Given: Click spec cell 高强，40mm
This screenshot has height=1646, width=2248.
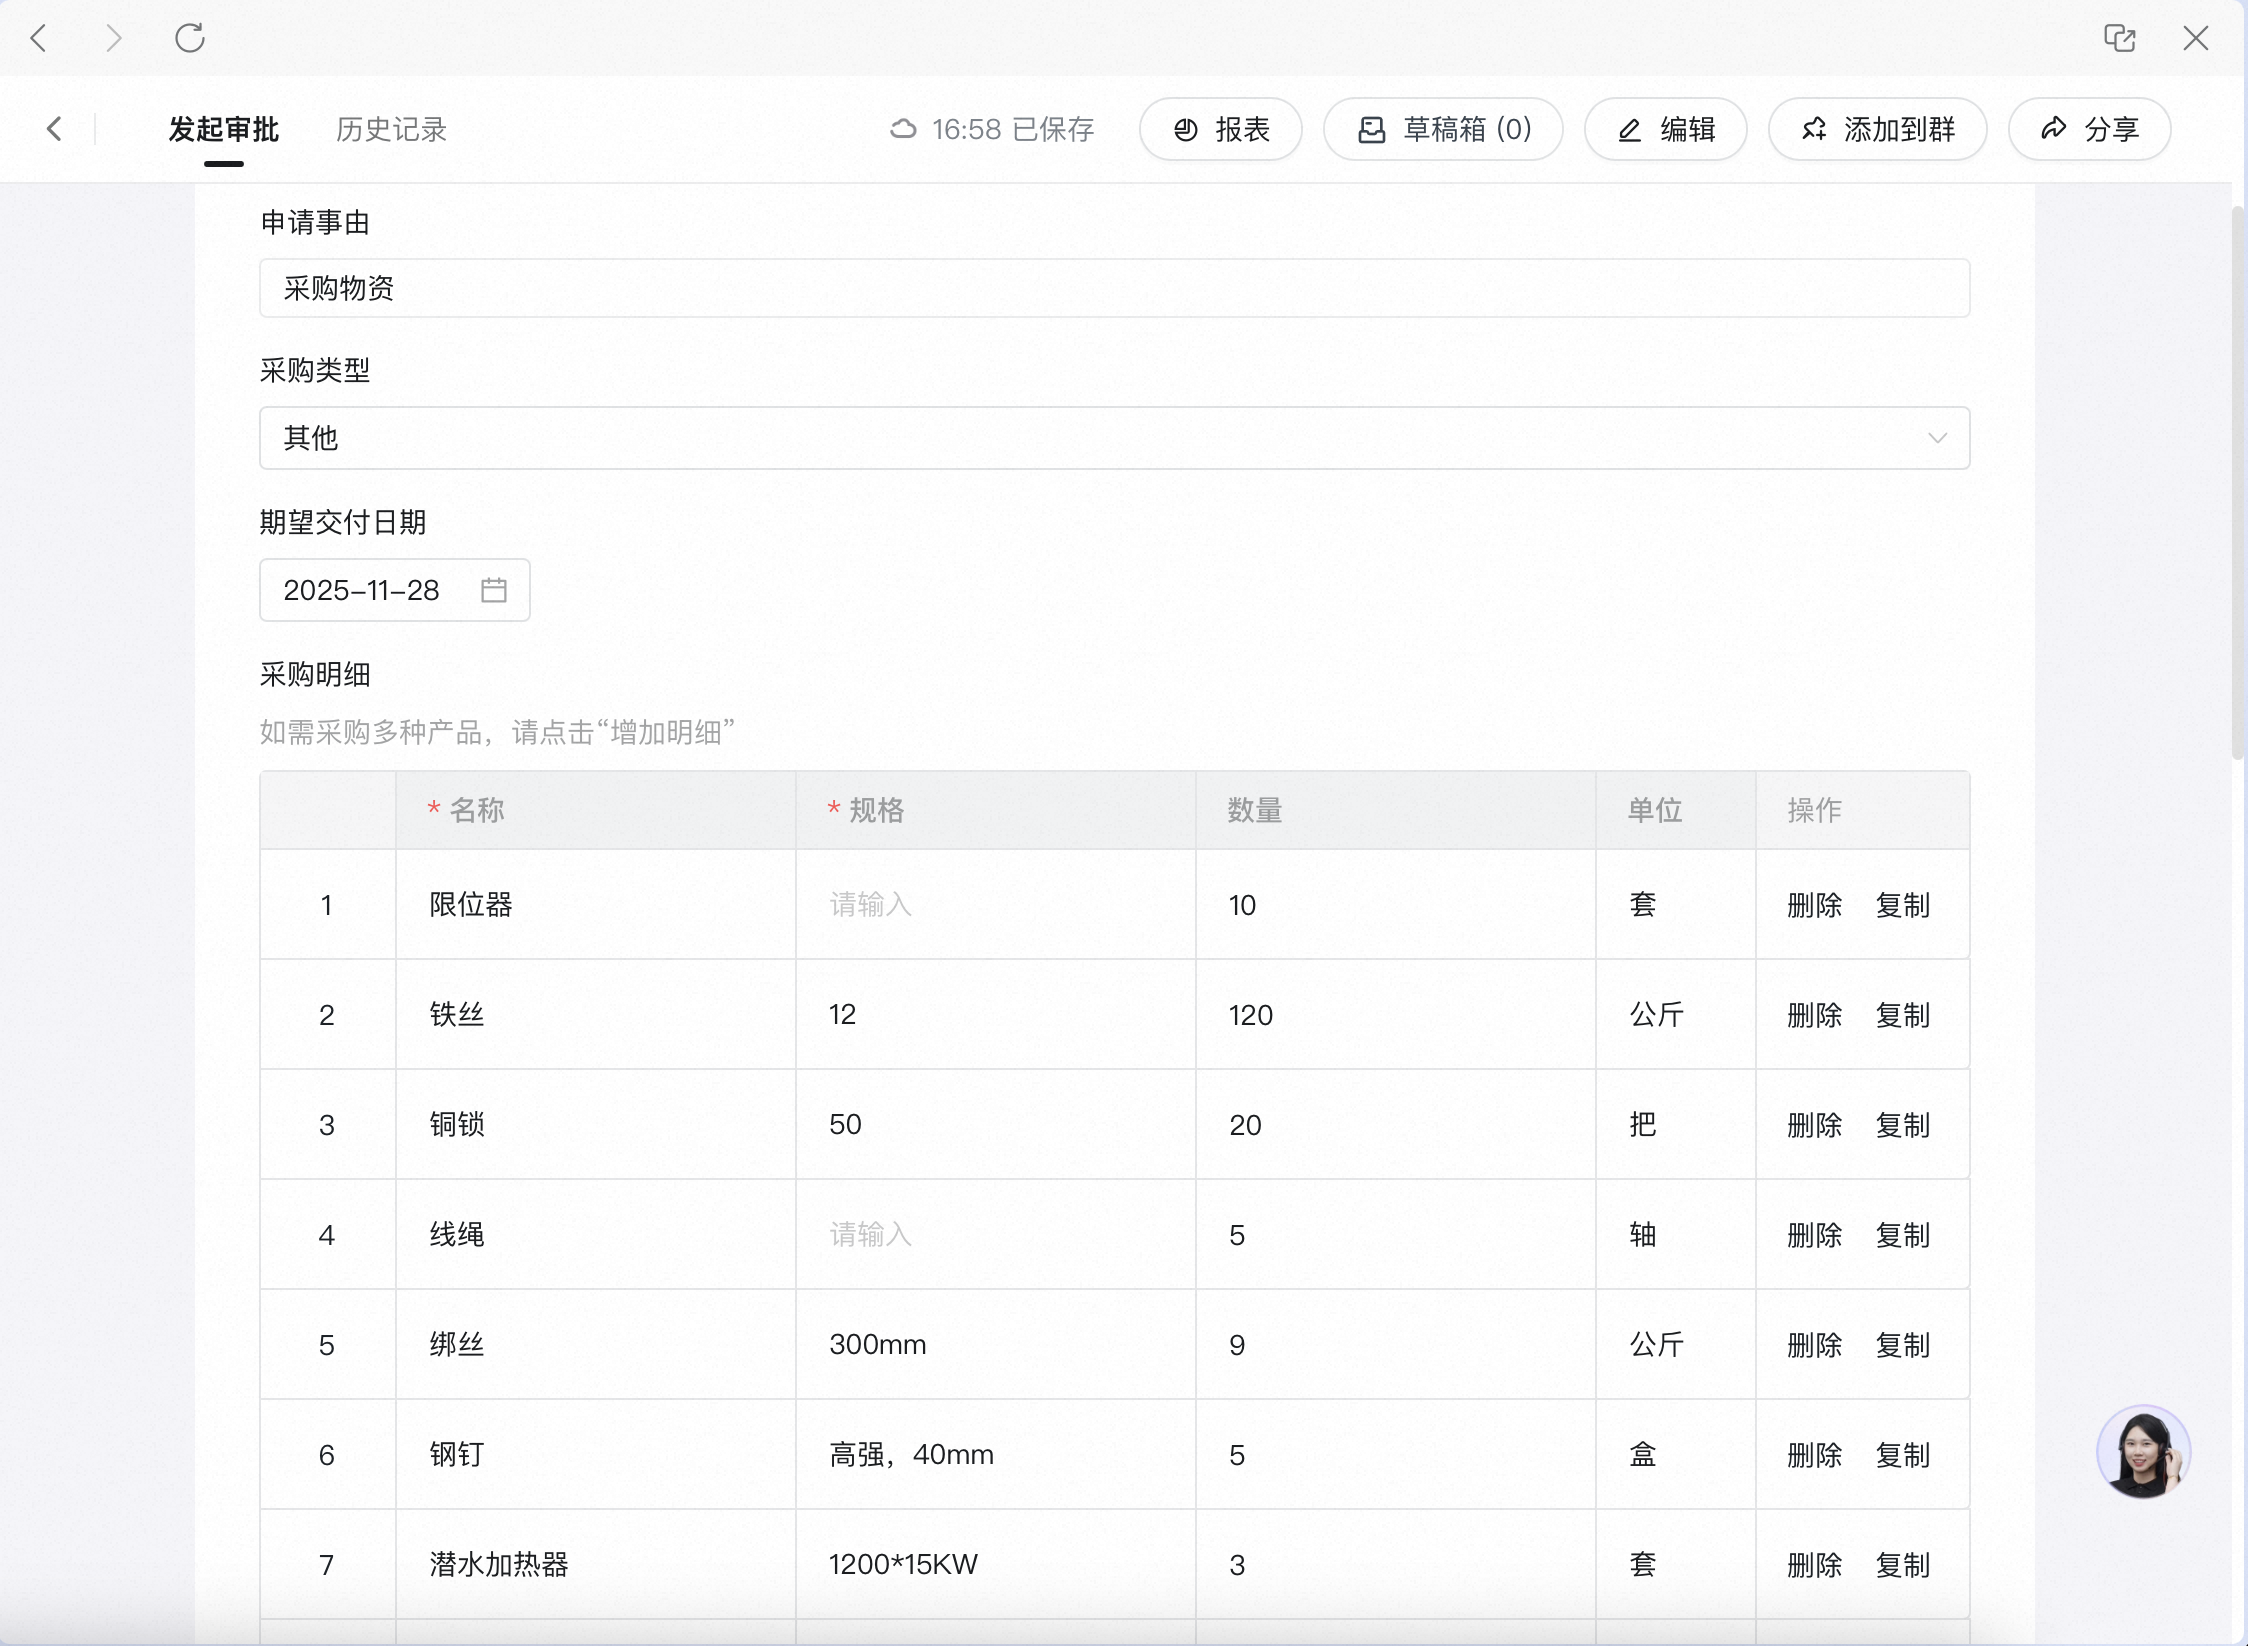Looking at the screenshot, I should pyautogui.click(x=996, y=1455).
